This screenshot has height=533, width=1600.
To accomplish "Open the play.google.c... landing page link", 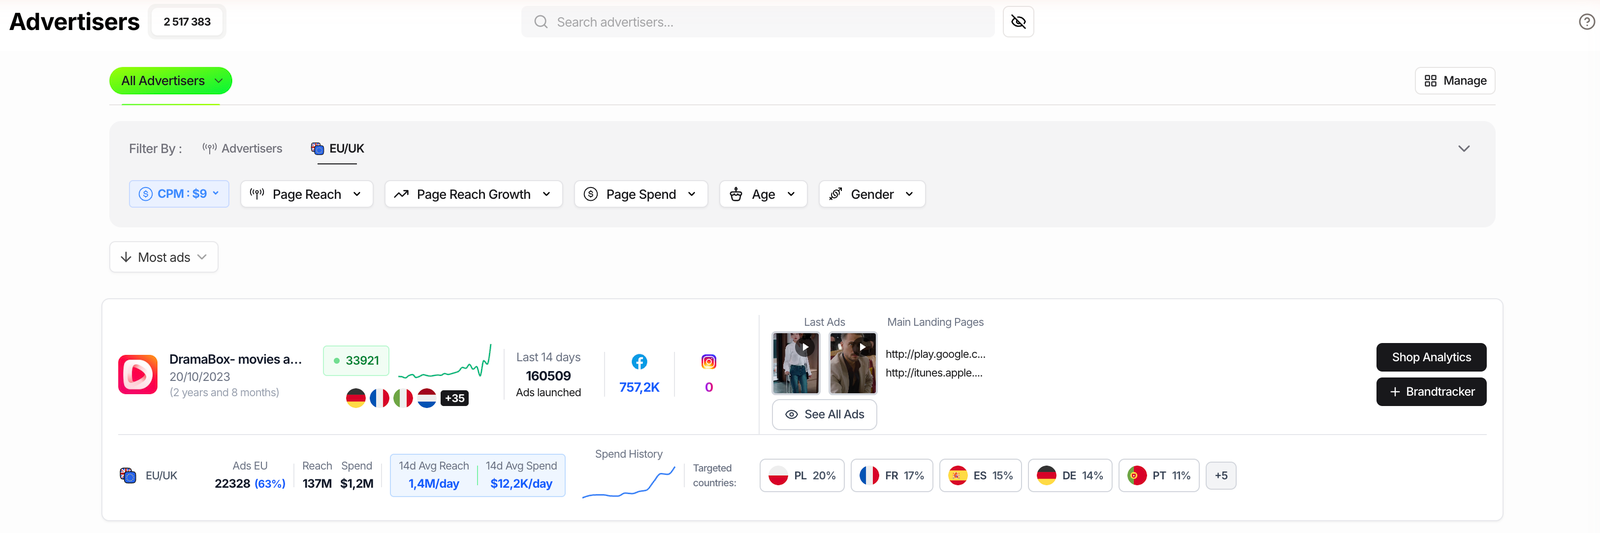I will tap(935, 354).
